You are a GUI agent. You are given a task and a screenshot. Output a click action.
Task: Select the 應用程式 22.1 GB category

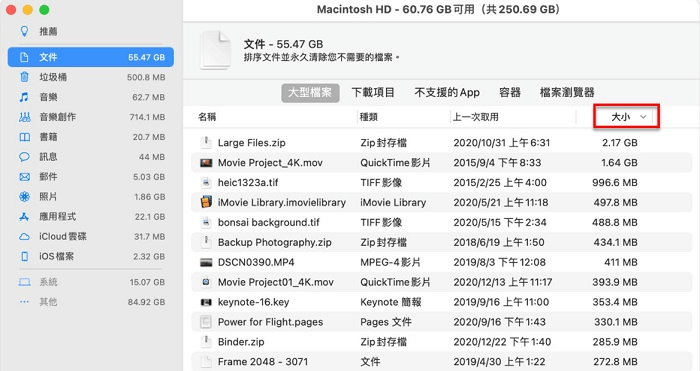coord(91,217)
